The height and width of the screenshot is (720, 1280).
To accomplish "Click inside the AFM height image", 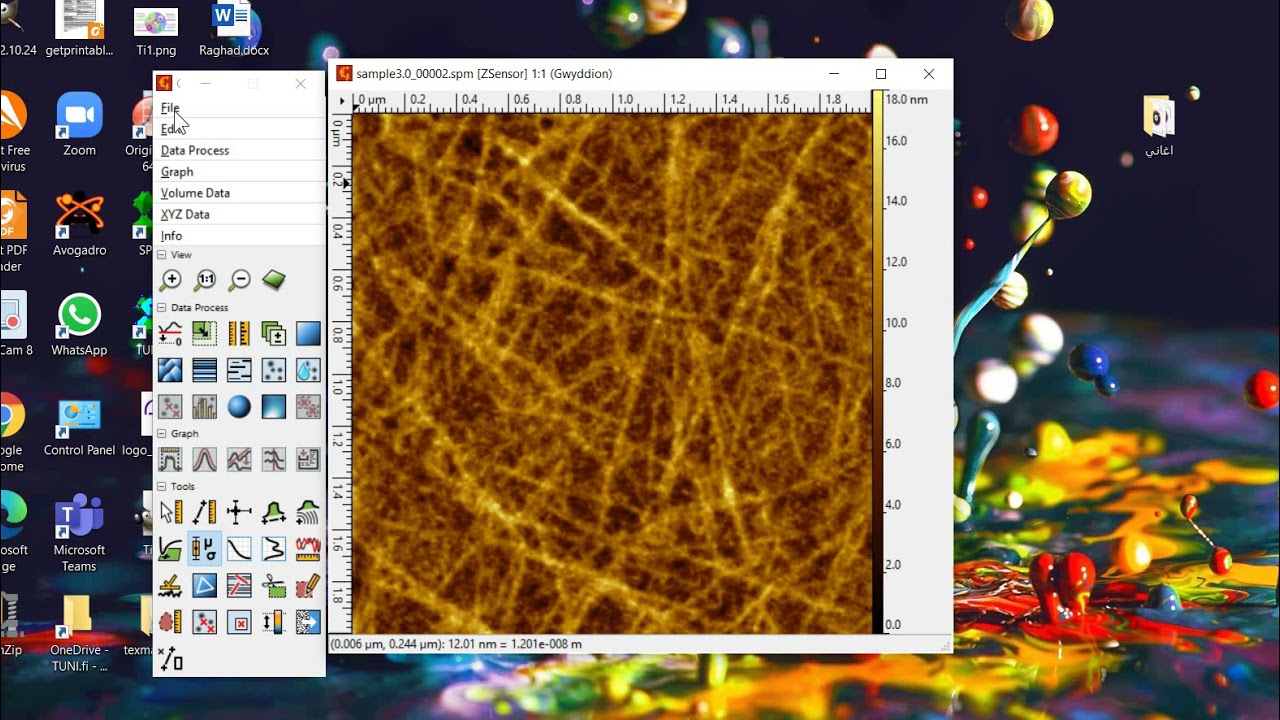I will coord(612,373).
